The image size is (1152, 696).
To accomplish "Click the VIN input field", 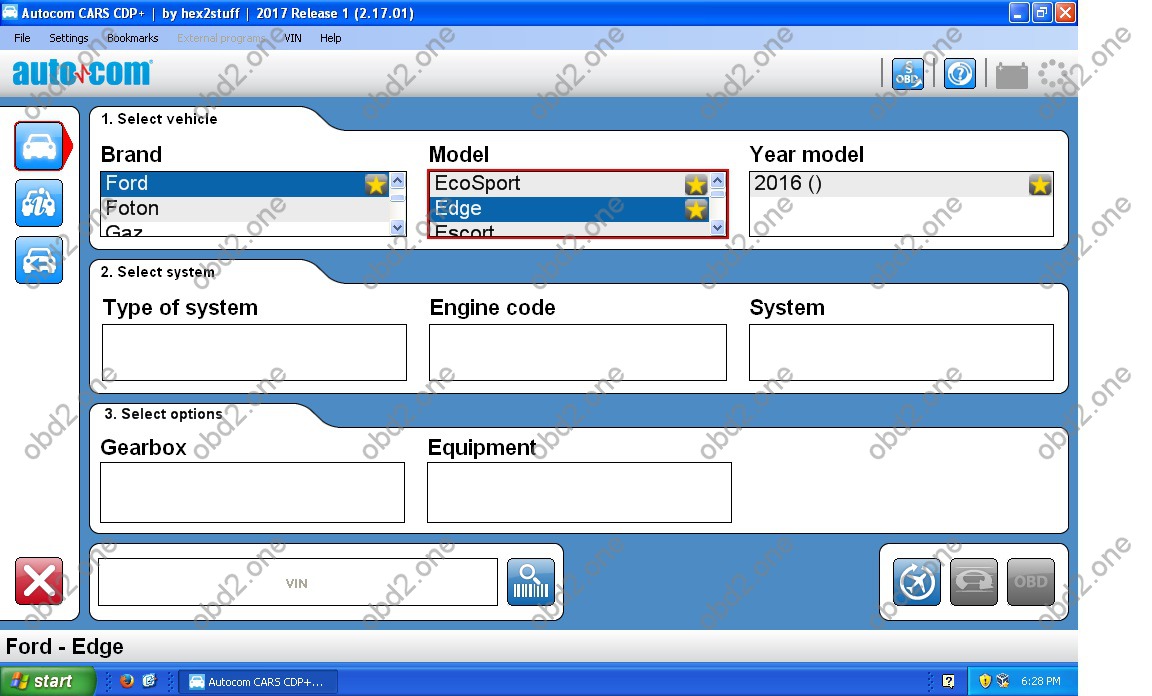I will [x=298, y=582].
